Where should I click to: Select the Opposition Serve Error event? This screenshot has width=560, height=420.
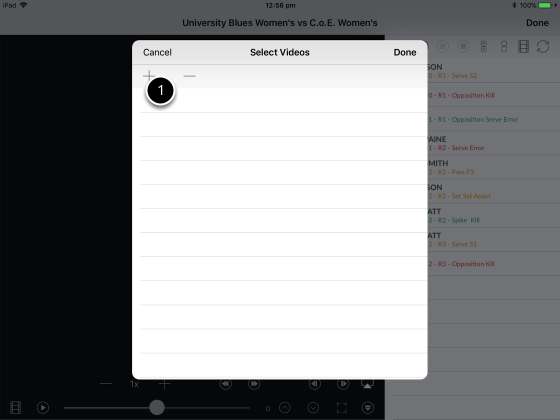pyautogui.click(x=473, y=119)
